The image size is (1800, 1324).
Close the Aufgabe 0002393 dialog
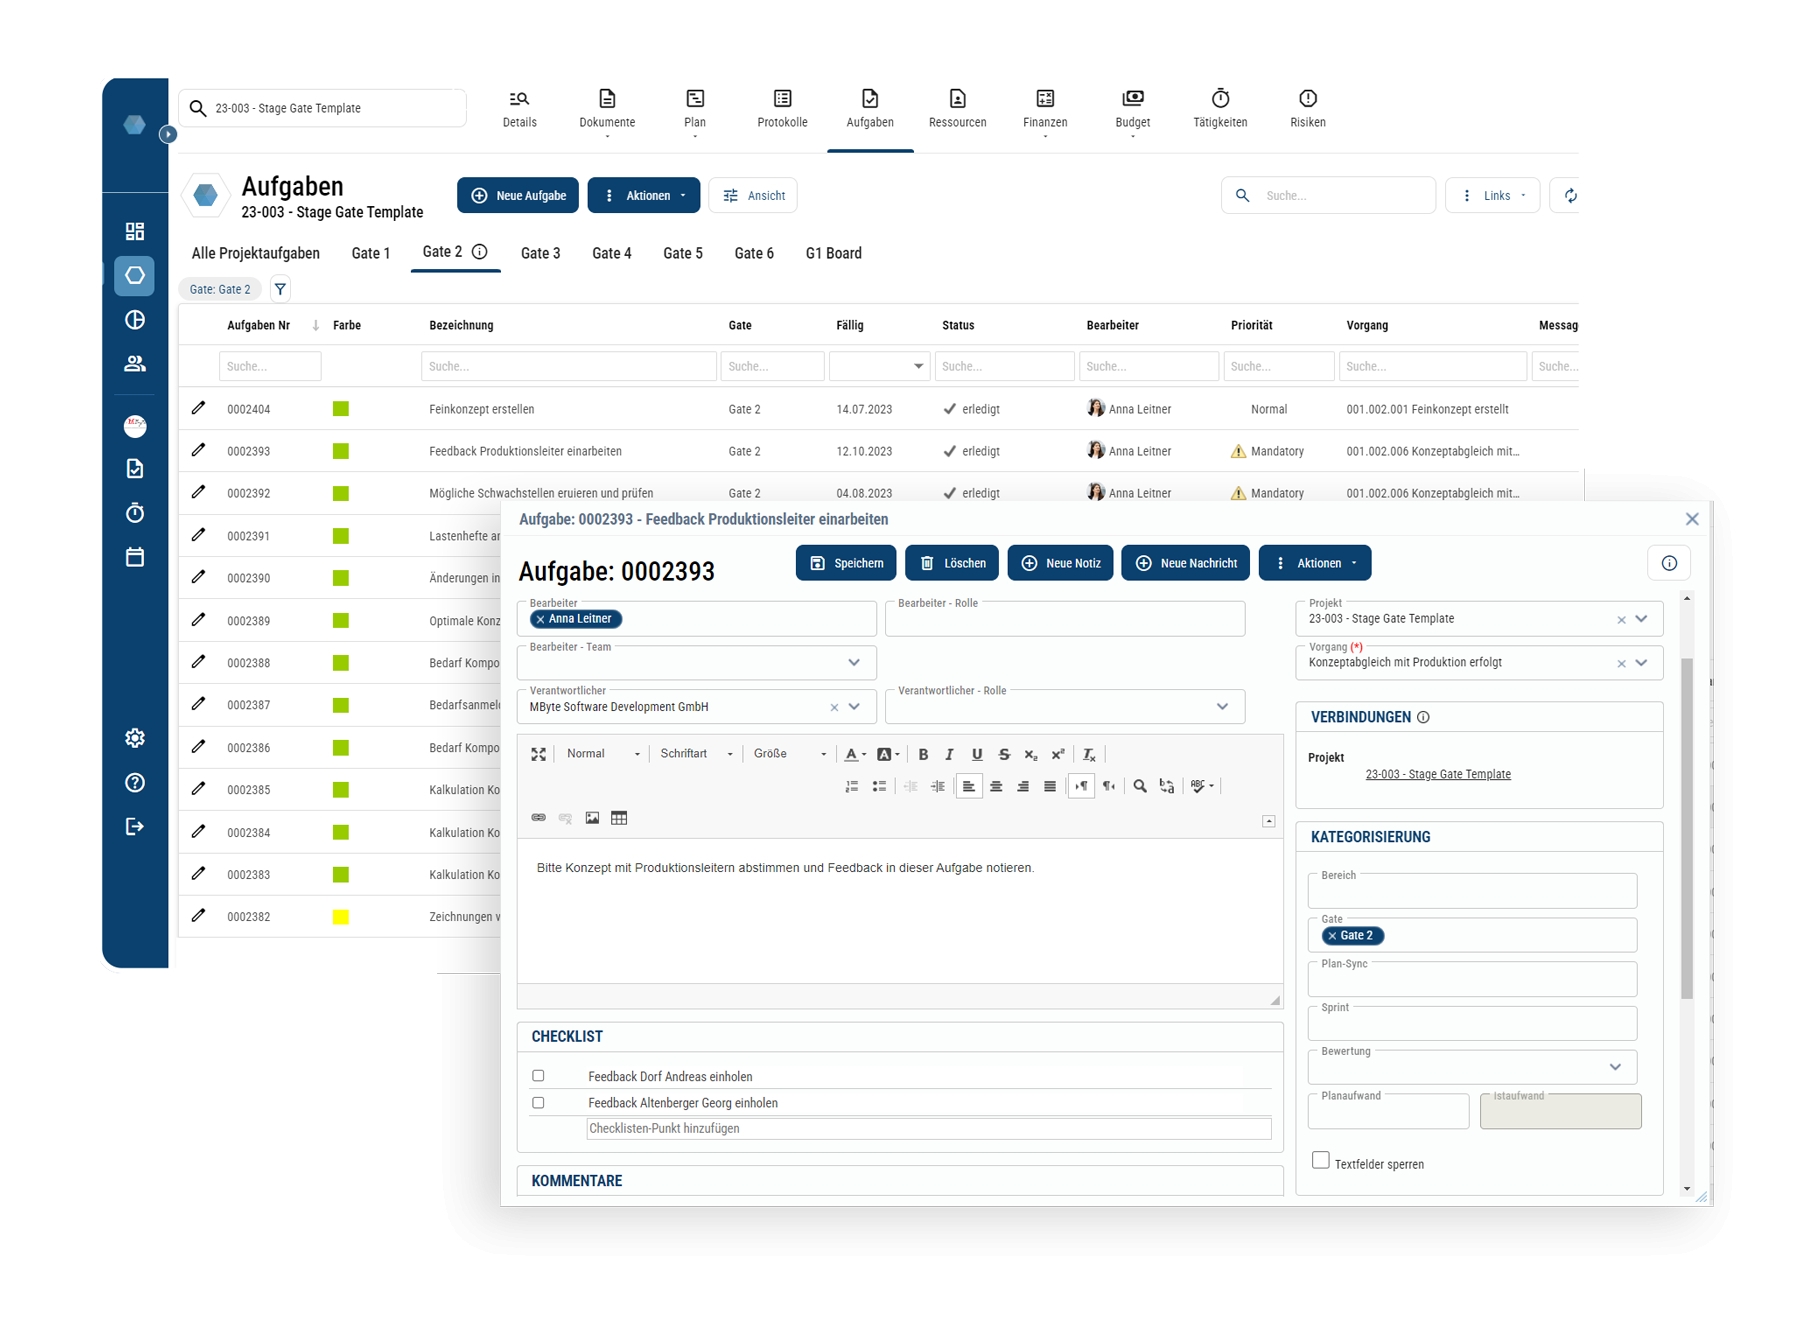coord(1692,519)
